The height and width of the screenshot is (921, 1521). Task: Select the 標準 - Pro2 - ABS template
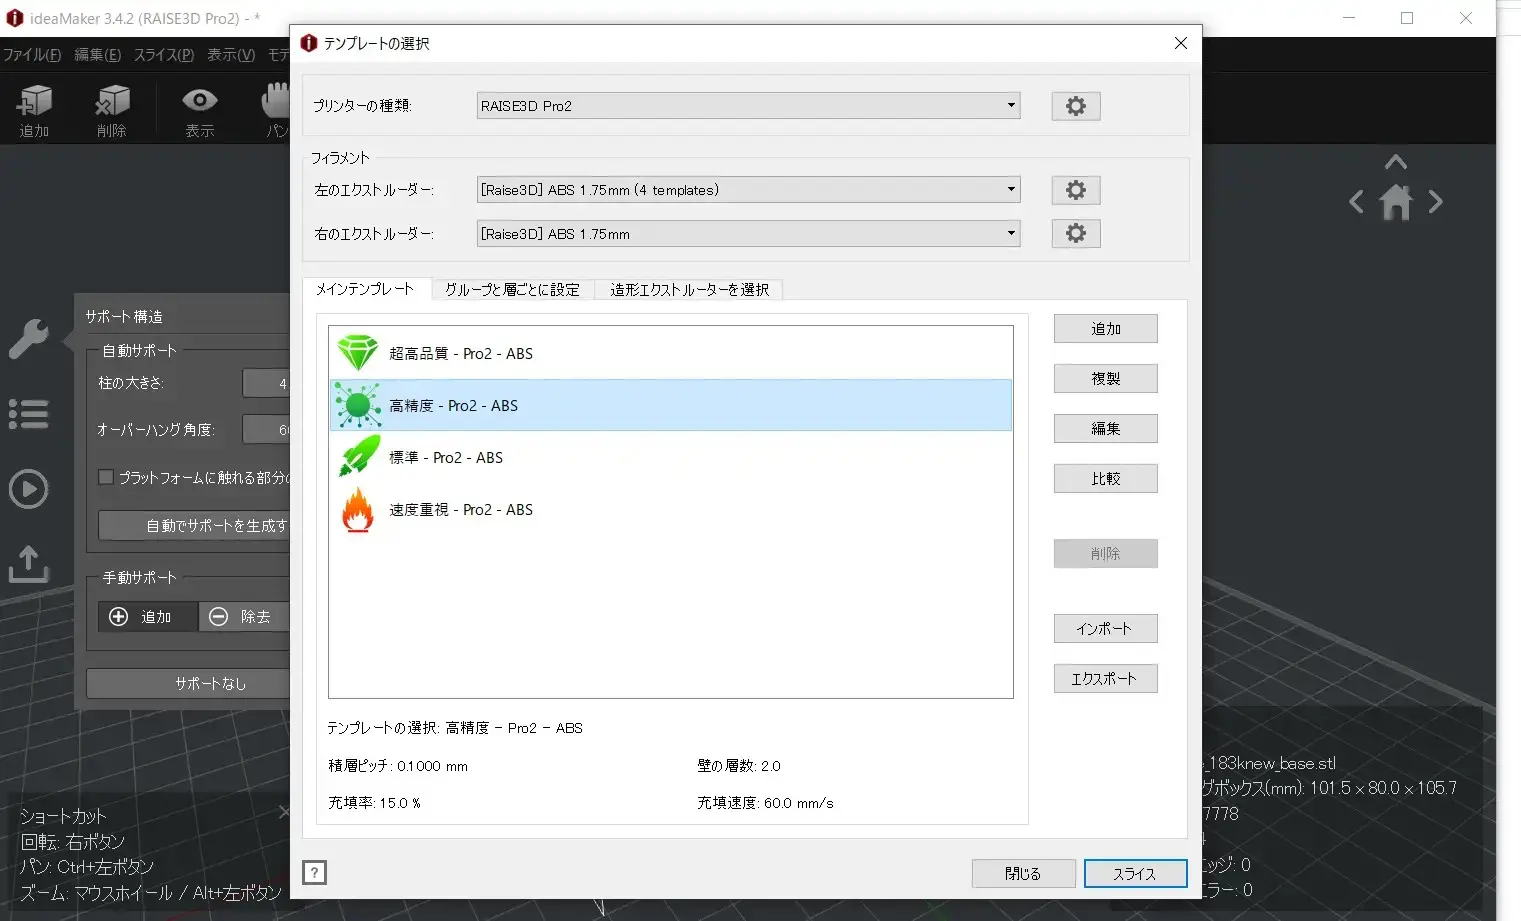point(446,458)
